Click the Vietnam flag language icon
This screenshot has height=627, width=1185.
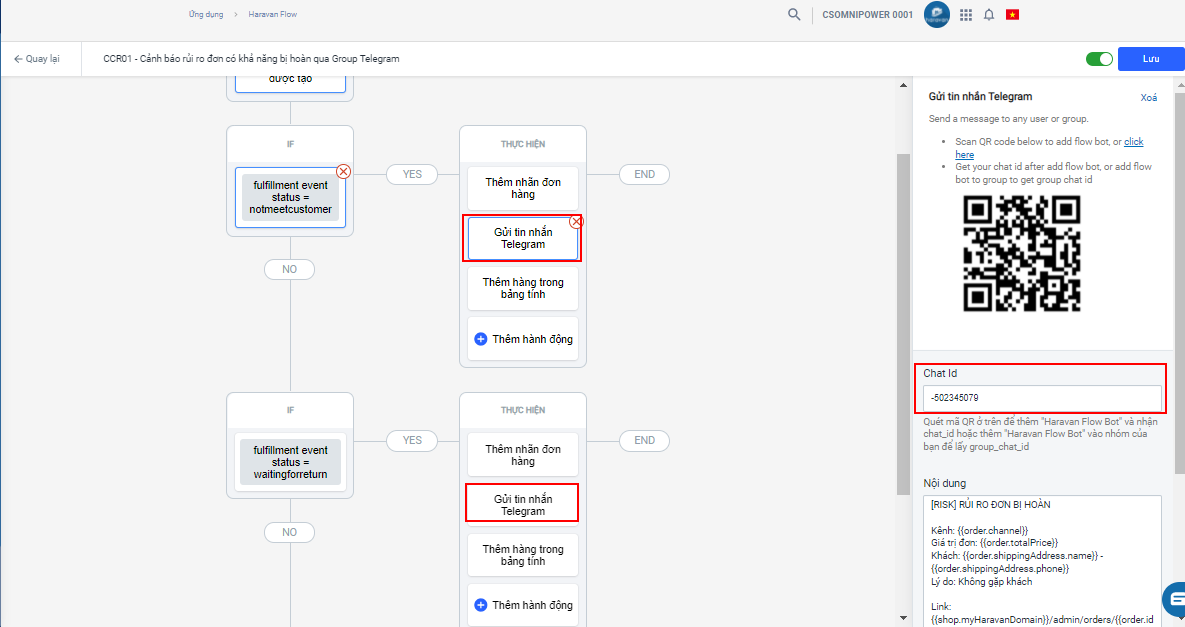(1012, 15)
